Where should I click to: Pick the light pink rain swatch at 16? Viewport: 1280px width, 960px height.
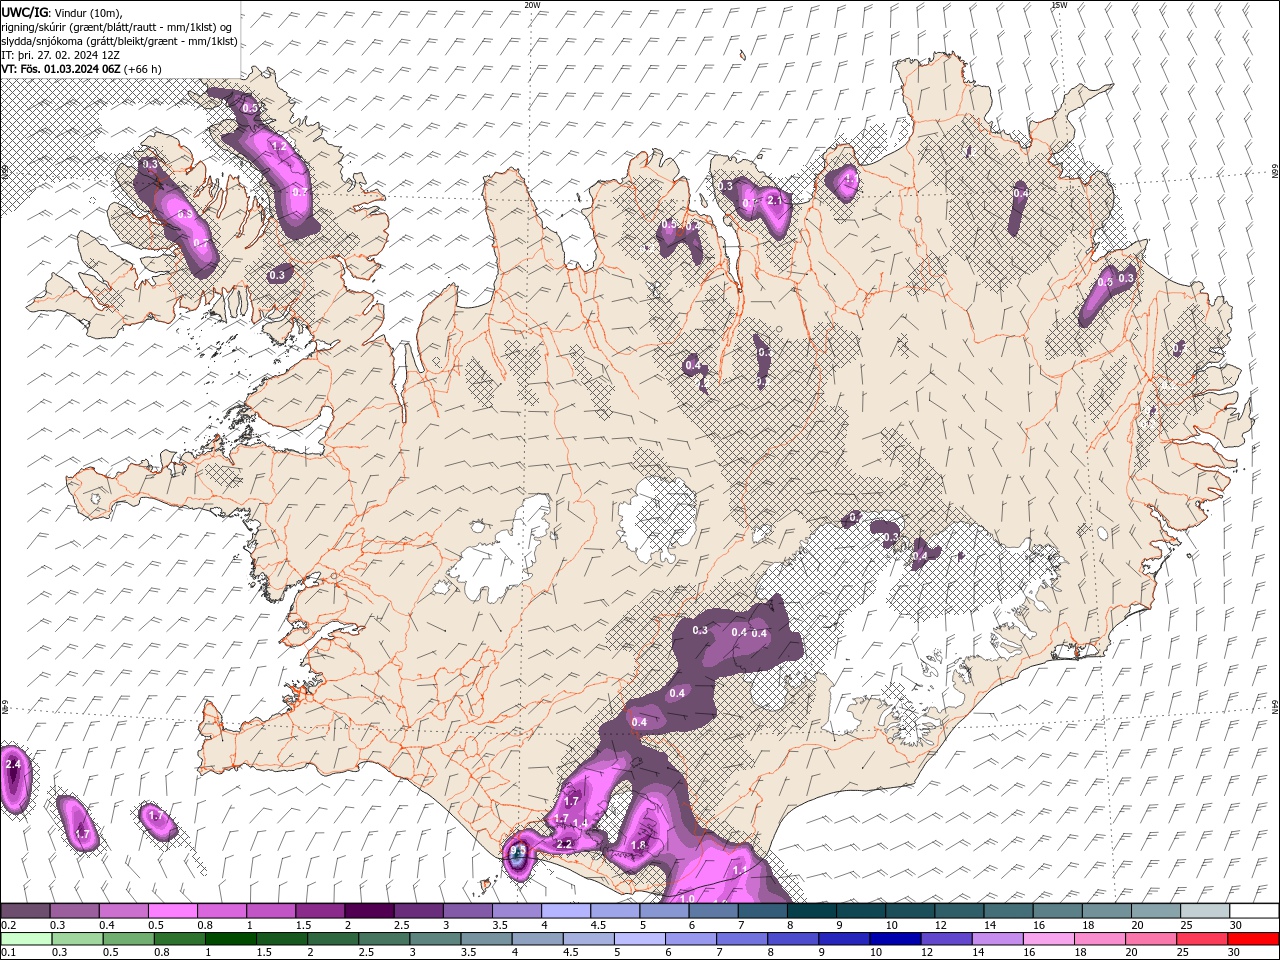[1049, 939]
